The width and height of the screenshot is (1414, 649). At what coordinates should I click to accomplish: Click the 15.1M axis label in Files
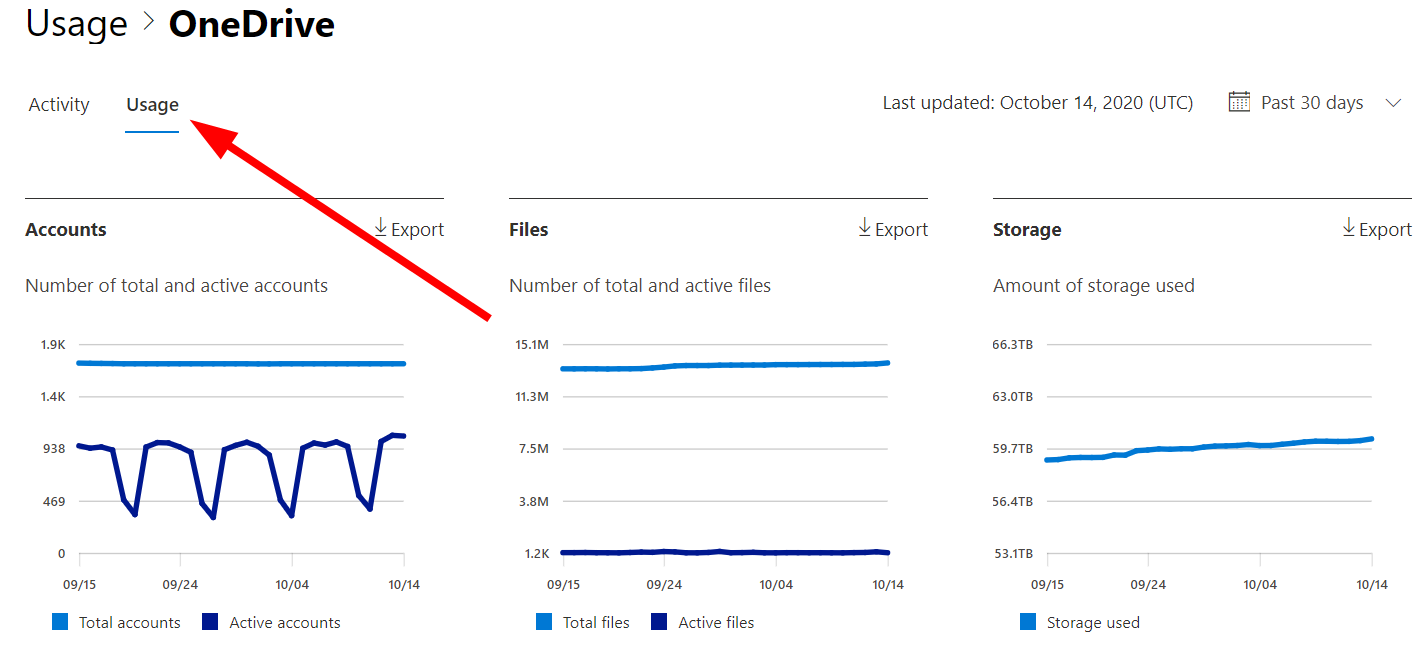coord(531,345)
